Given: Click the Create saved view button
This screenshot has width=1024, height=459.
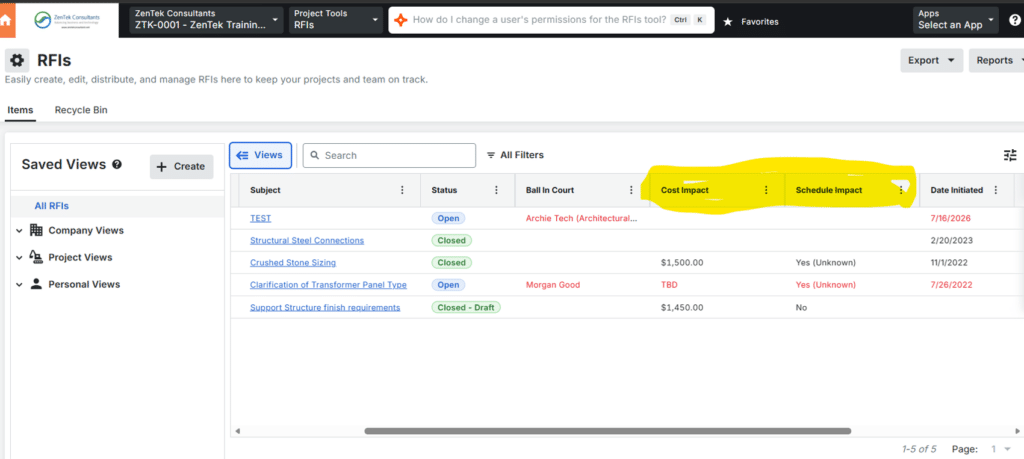Looking at the screenshot, I should pos(182,166).
